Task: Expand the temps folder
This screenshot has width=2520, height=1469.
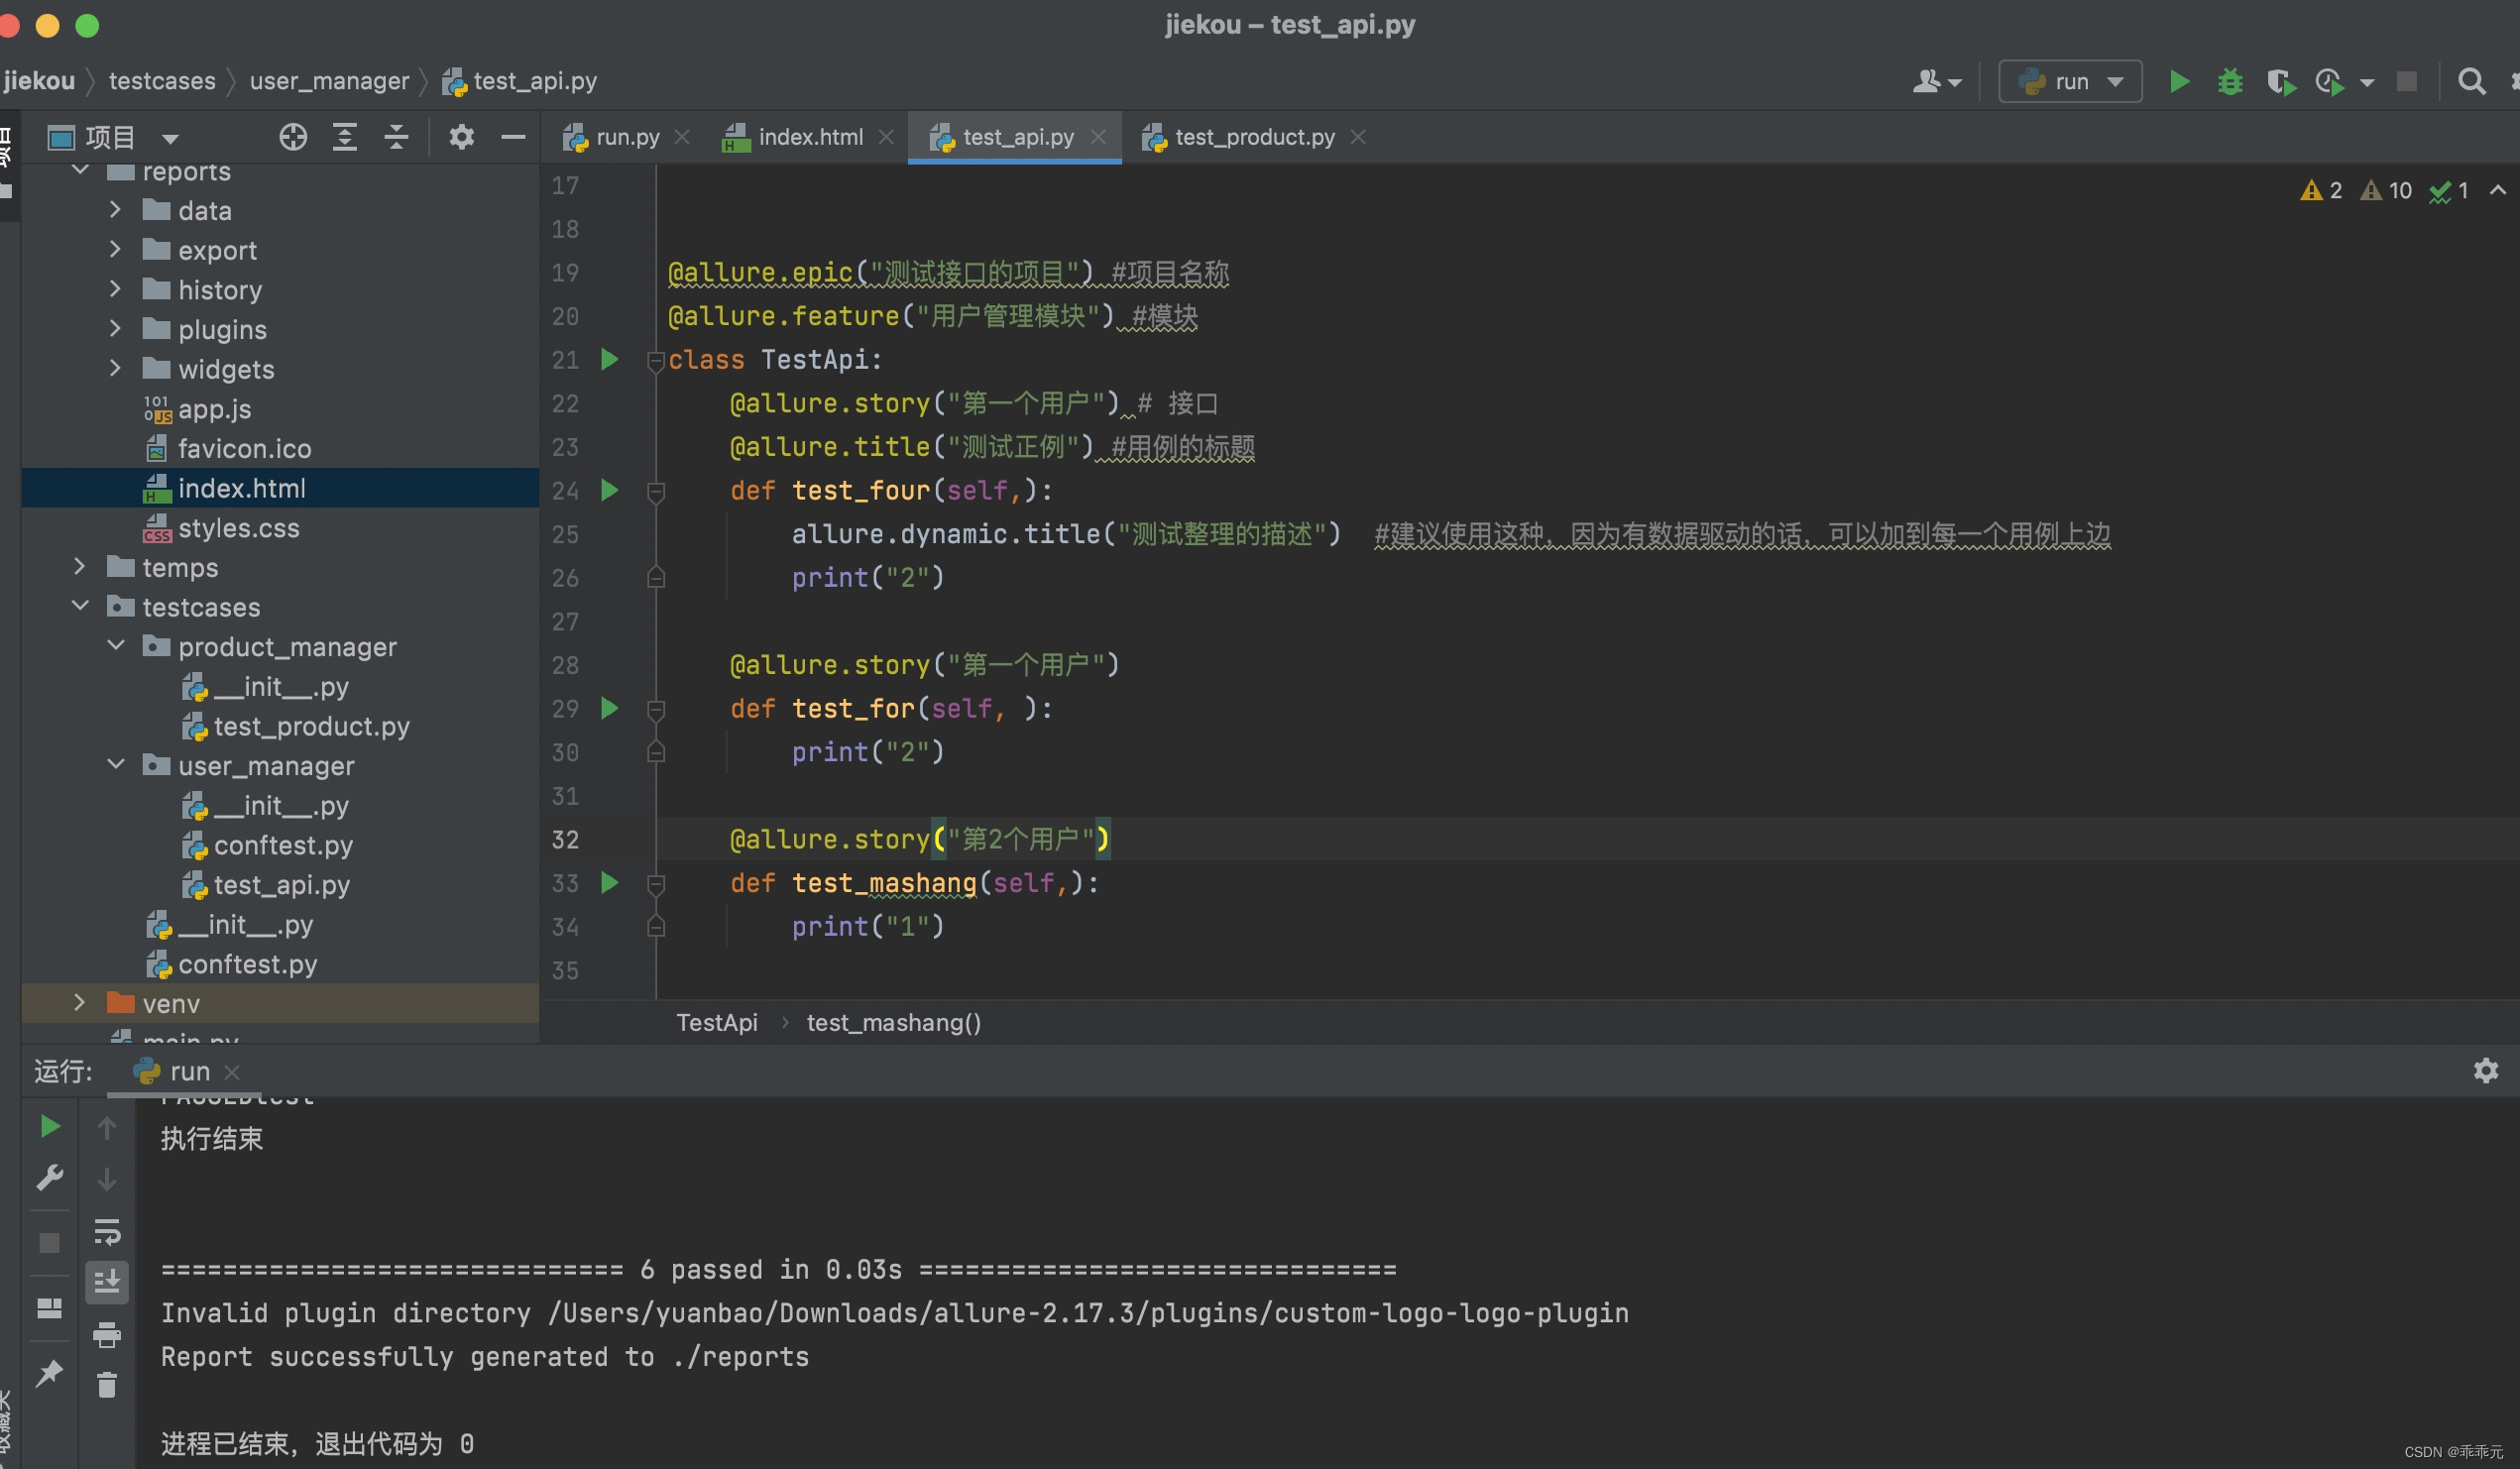Action: point(80,567)
